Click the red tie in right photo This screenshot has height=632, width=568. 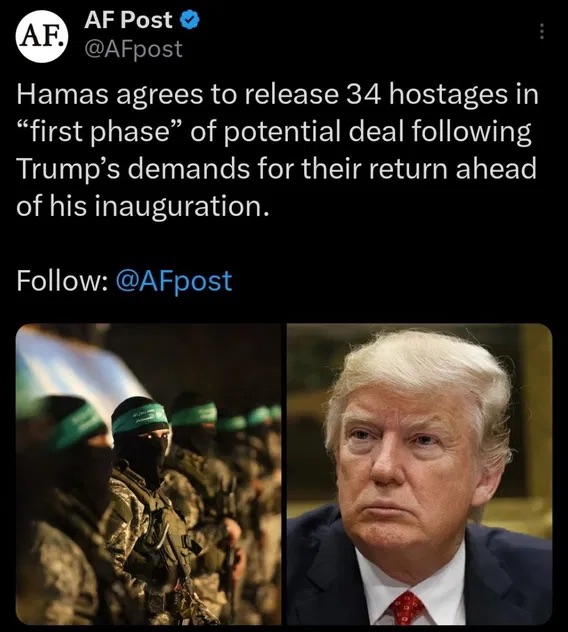[407, 608]
